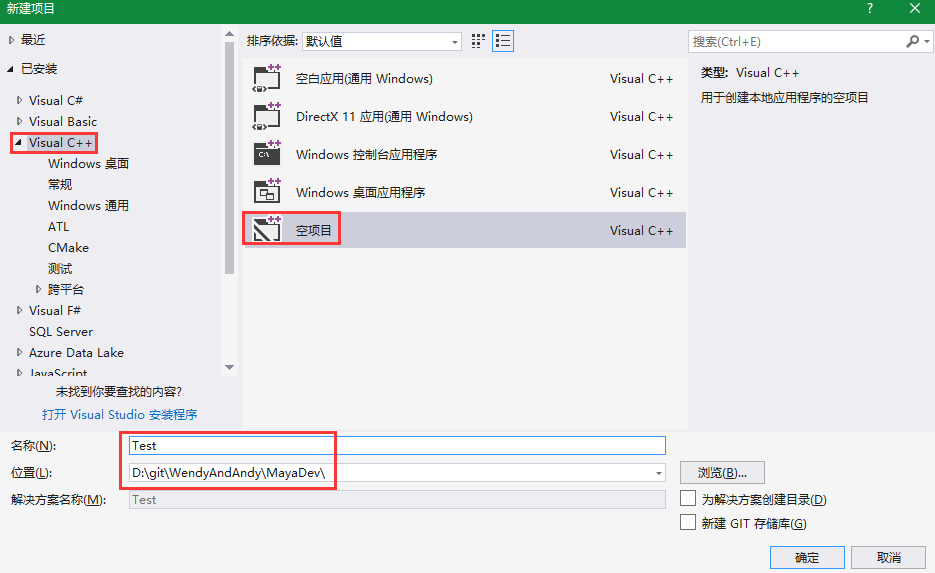Select SQL Server in the tree
Viewport: 935px width, 573px height.
point(61,332)
